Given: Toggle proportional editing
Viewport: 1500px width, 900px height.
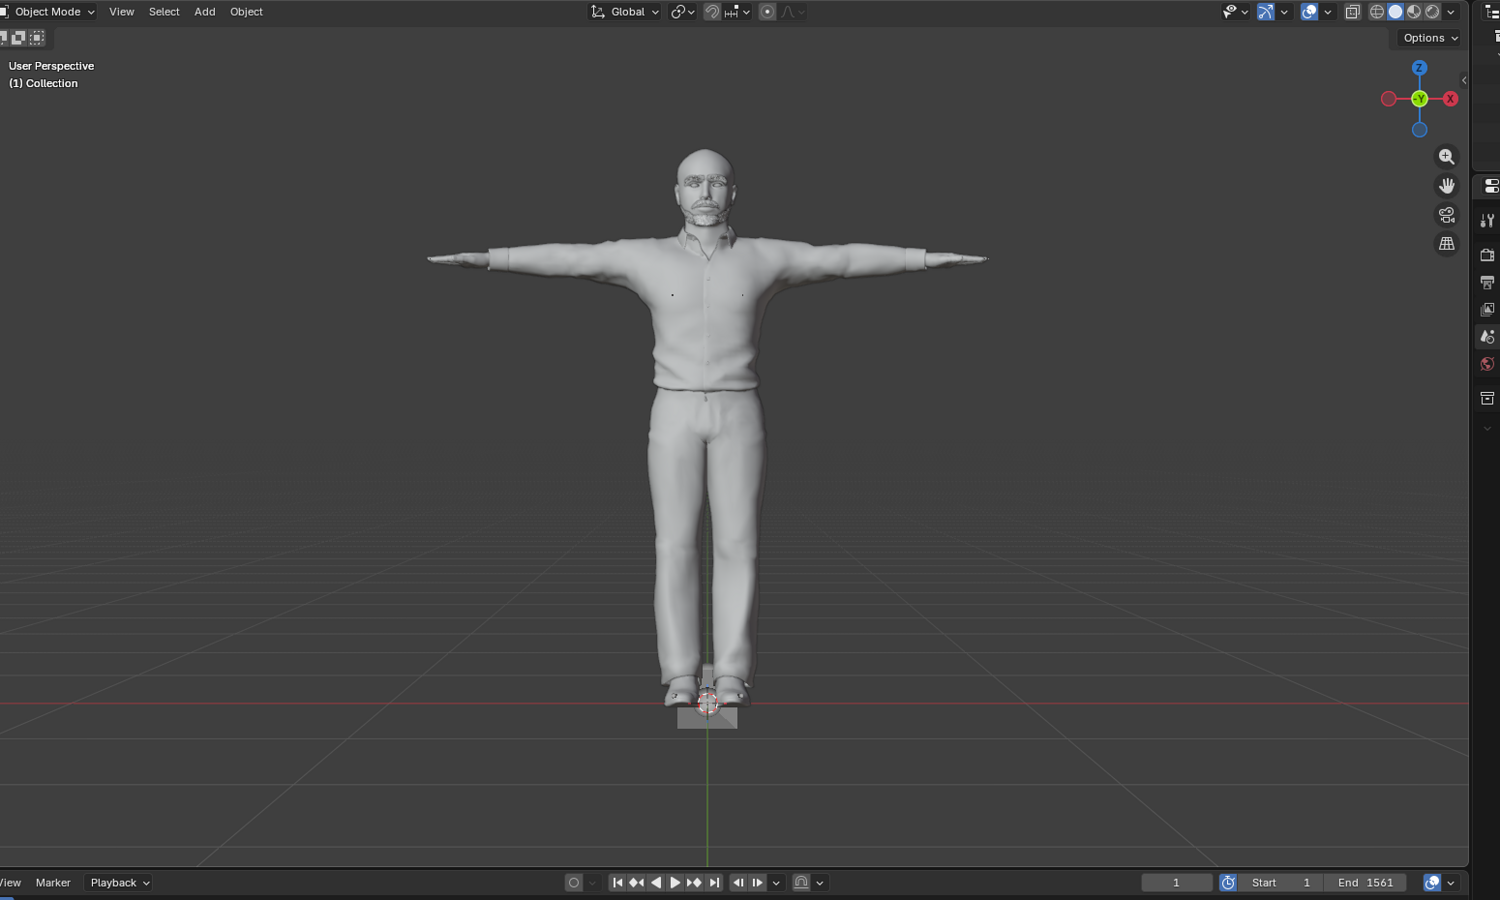Looking at the screenshot, I should (767, 12).
